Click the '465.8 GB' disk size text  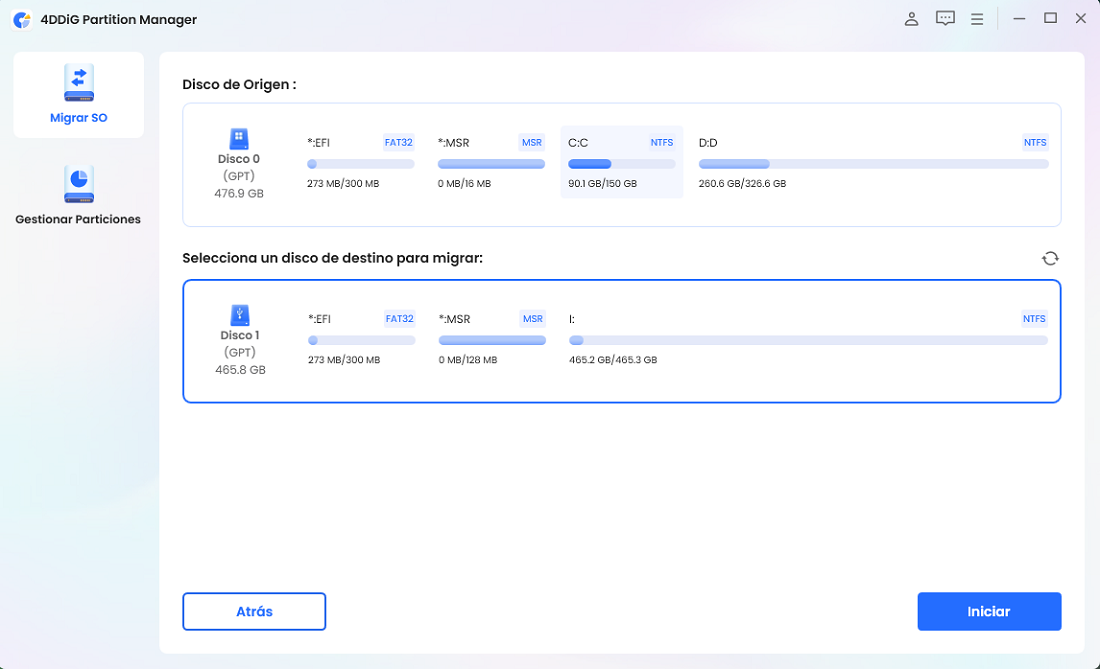[x=240, y=370]
